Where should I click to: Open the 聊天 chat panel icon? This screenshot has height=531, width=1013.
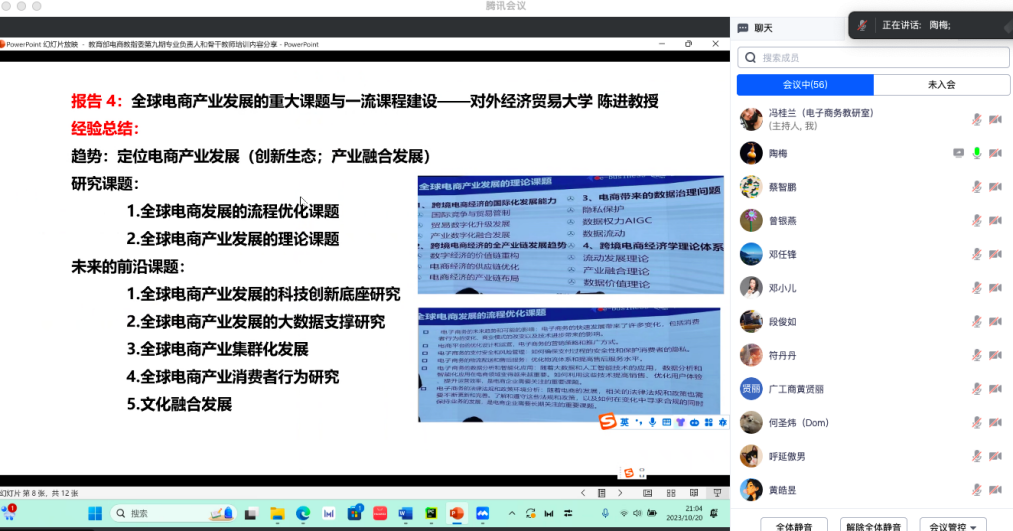(743, 28)
